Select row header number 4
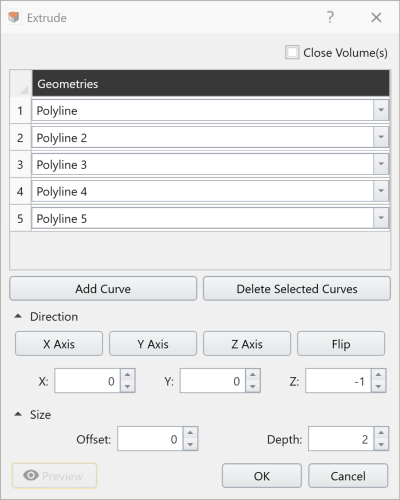The image size is (400, 500). pos(20,192)
